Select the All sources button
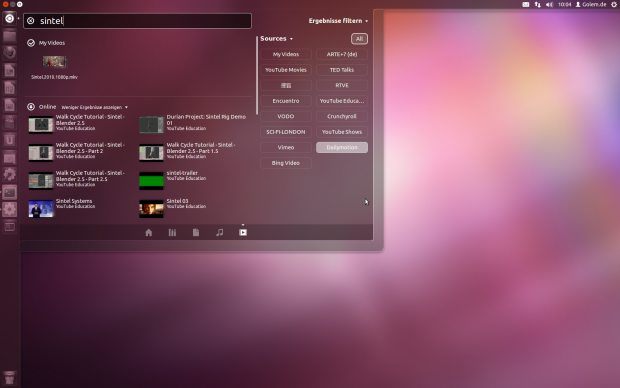This screenshot has width=620, height=388. 359,39
